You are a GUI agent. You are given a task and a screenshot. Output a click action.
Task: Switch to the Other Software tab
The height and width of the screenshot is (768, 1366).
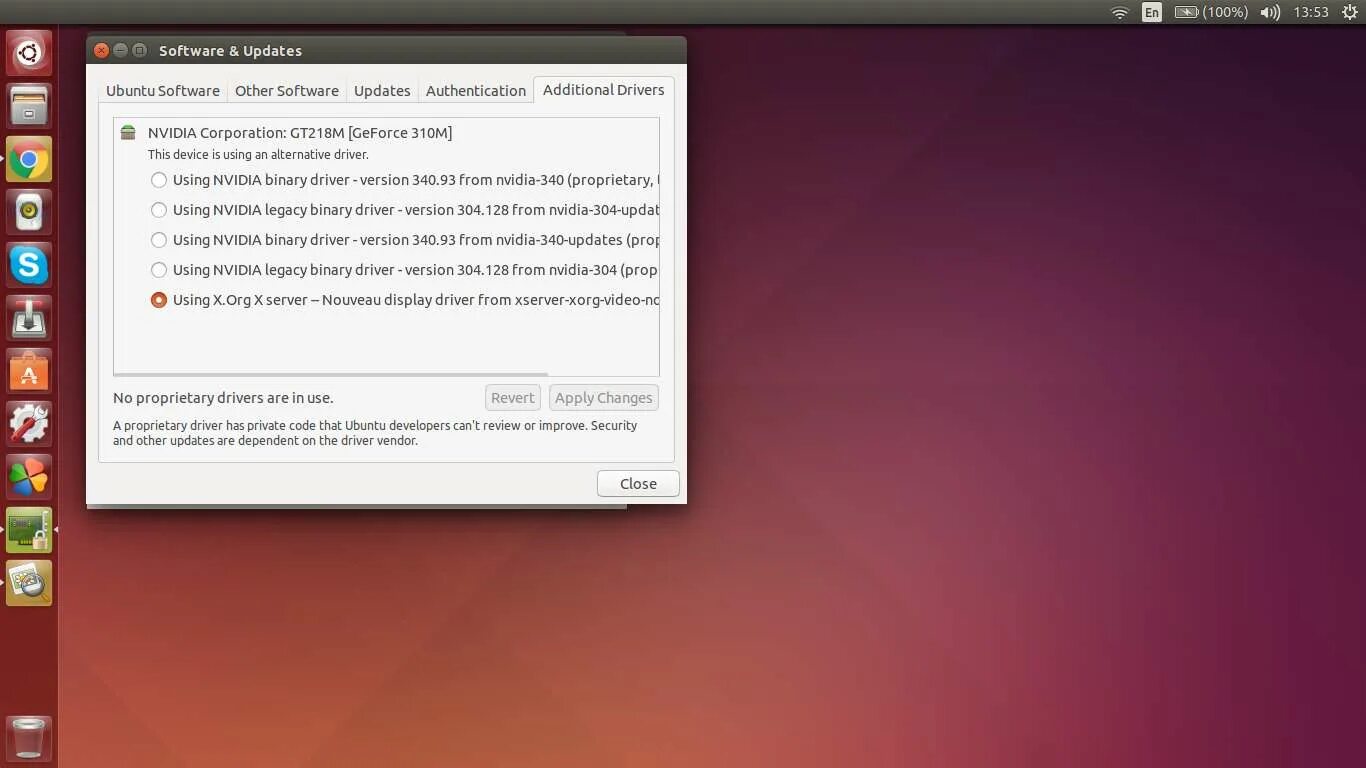pyautogui.click(x=287, y=90)
